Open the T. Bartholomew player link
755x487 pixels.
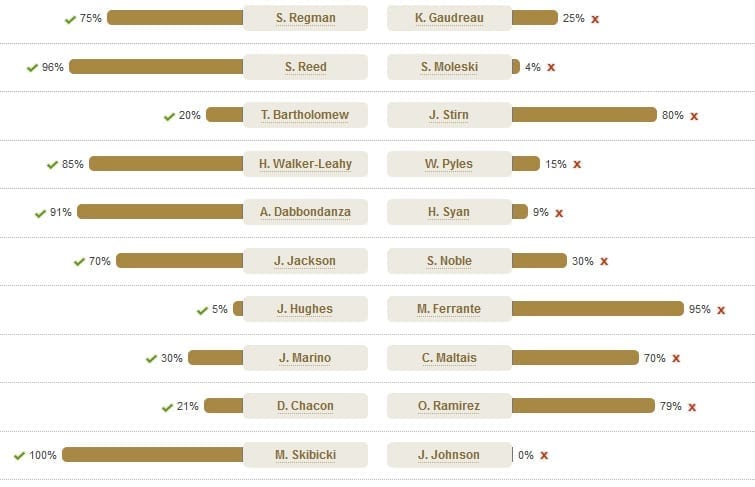pyautogui.click(x=305, y=115)
